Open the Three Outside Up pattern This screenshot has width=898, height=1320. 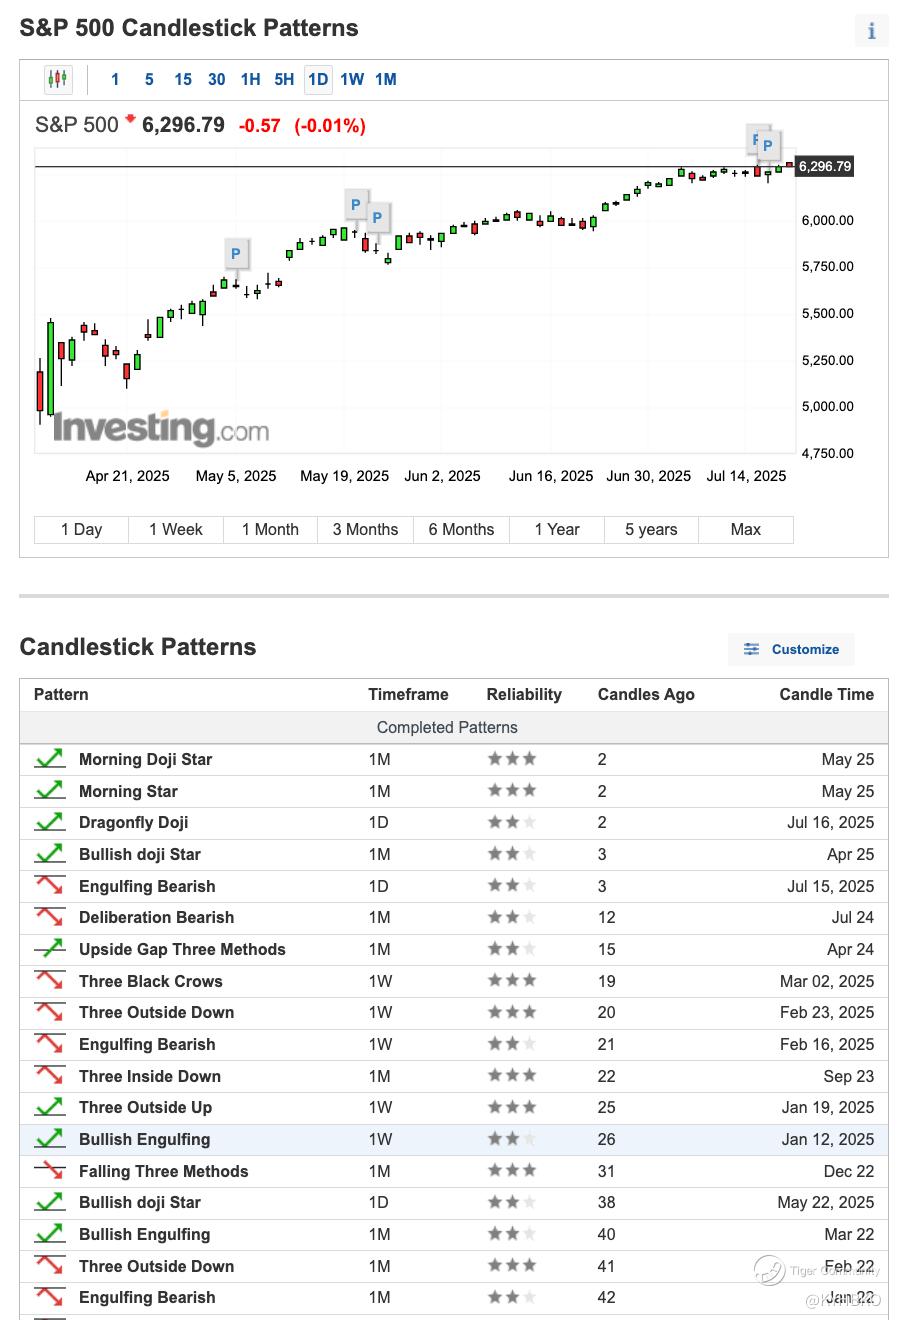[146, 1107]
